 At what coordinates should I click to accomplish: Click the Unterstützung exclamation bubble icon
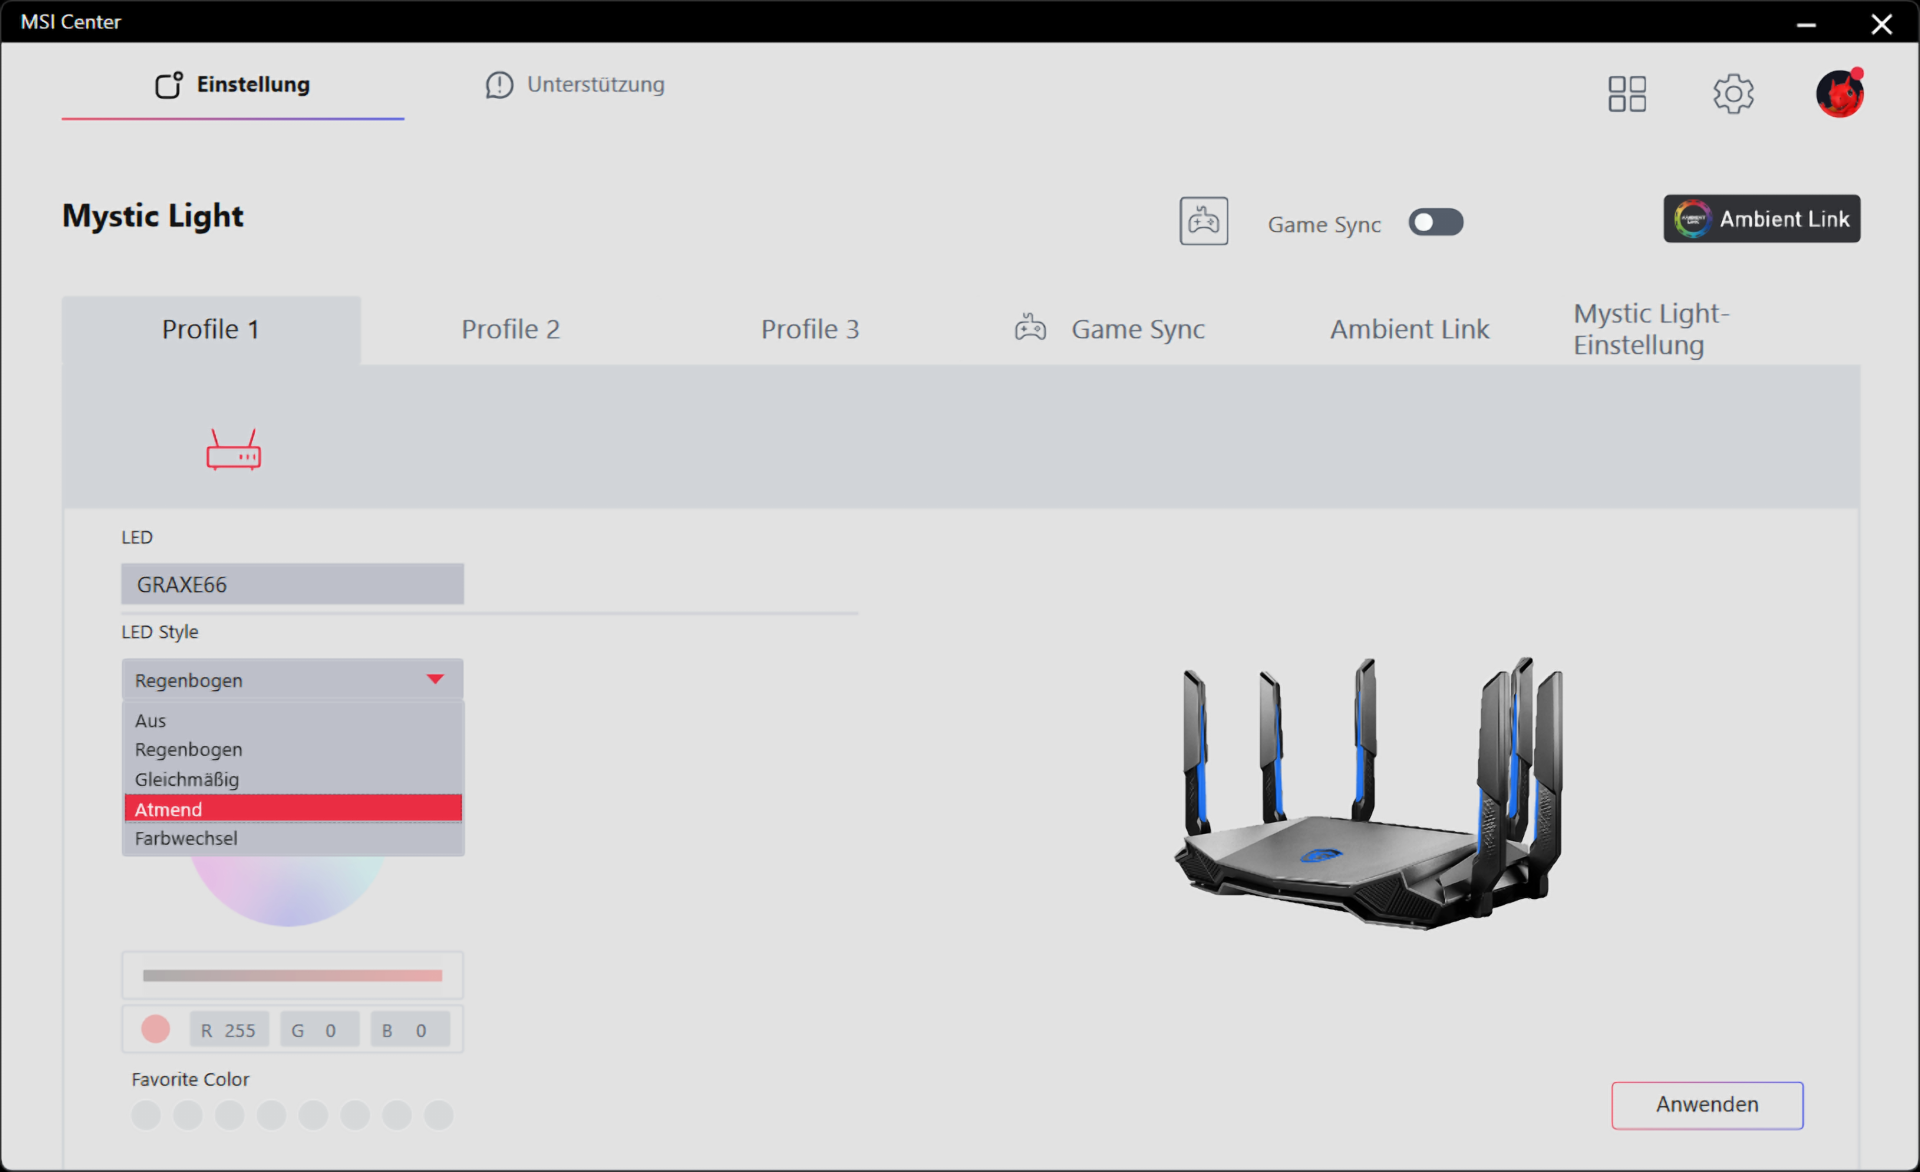coord(499,85)
